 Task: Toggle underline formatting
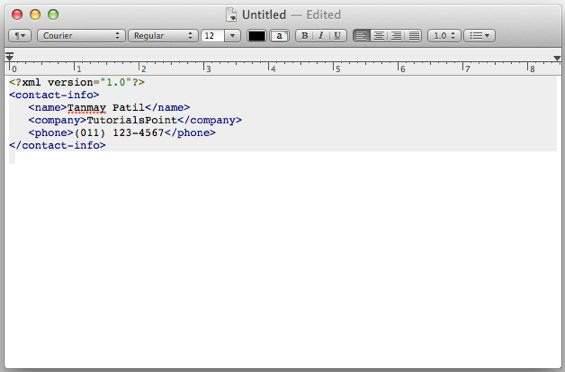[x=338, y=36]
